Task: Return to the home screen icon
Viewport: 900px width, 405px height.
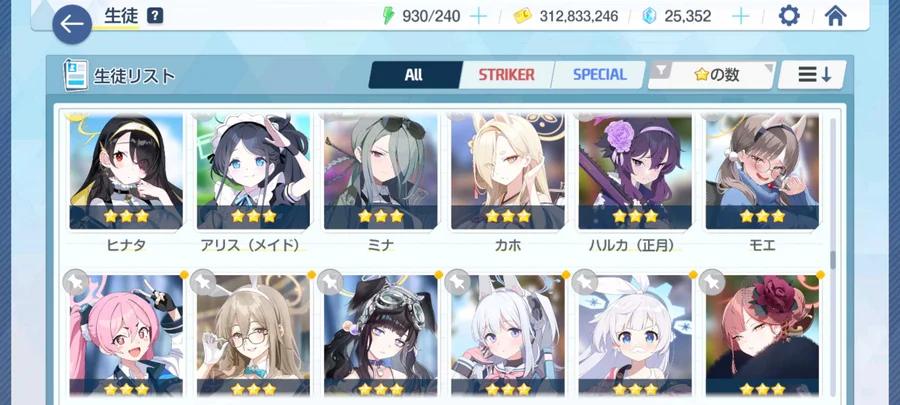Action: 835,16
